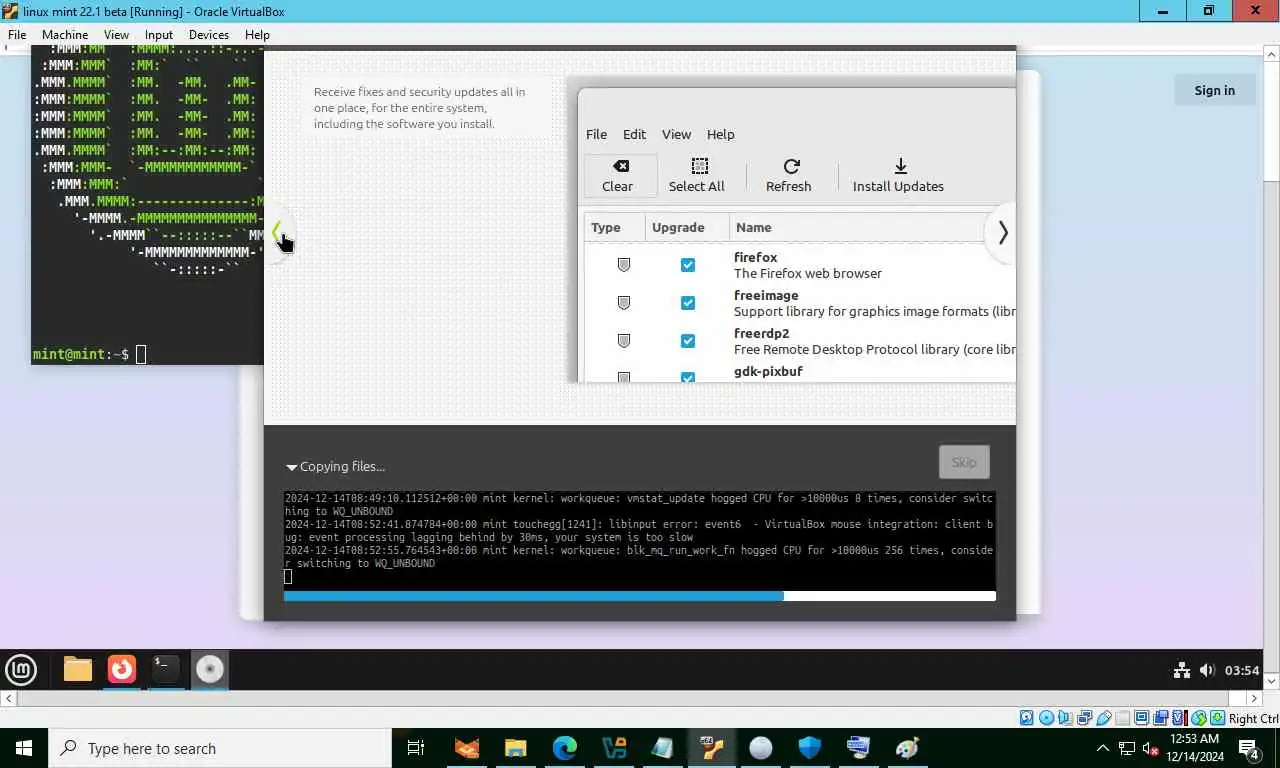Open the Files folder icon in Mint panel
The image size is (1280, 768).
(x=78, y=669)
